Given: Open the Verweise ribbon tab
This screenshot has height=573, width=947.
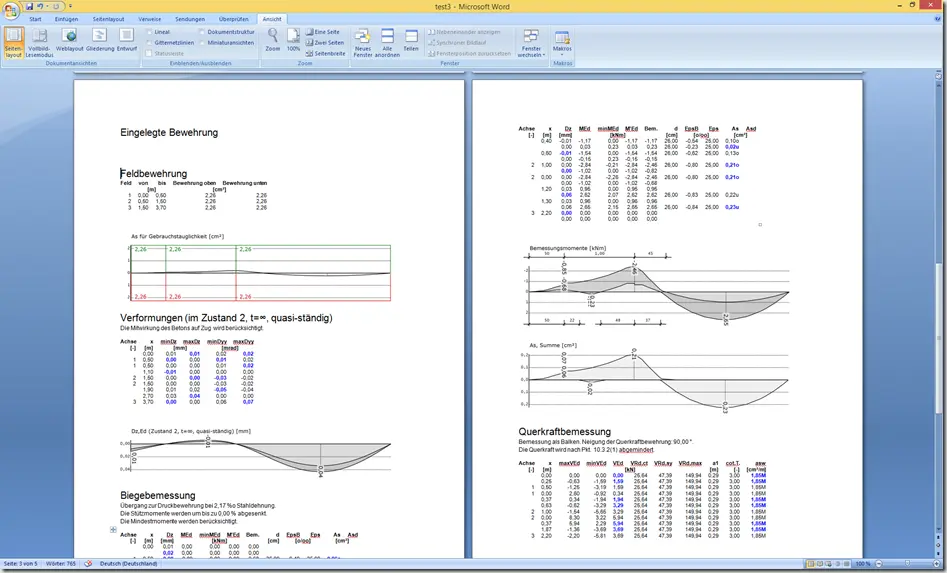Looking at the screenshot, I should 150,19.
